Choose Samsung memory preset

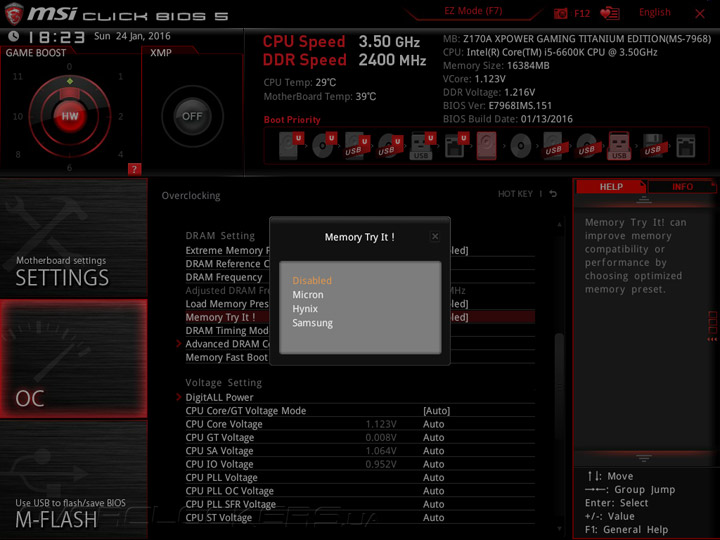tap(312, 323)
